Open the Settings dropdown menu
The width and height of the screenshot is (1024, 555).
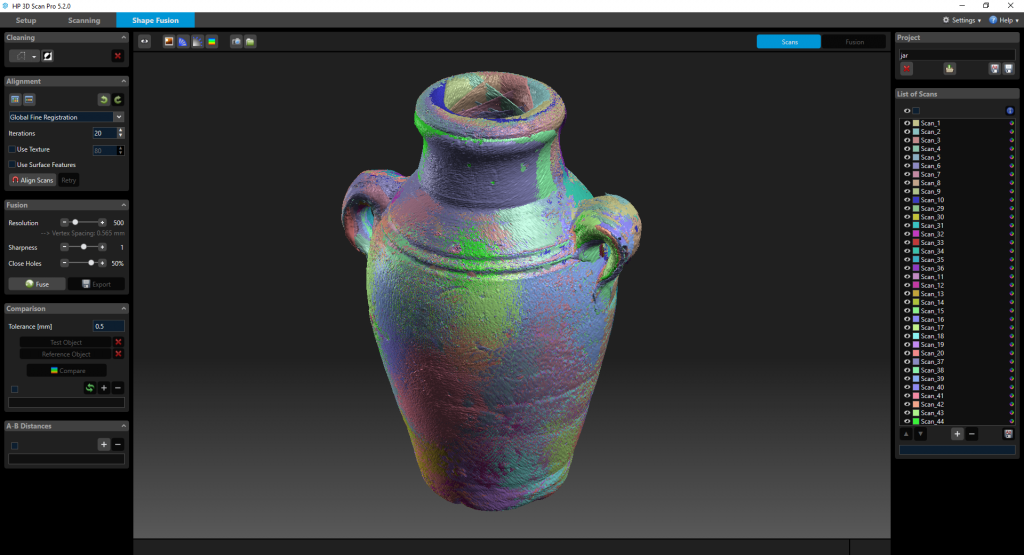(962, 20)
